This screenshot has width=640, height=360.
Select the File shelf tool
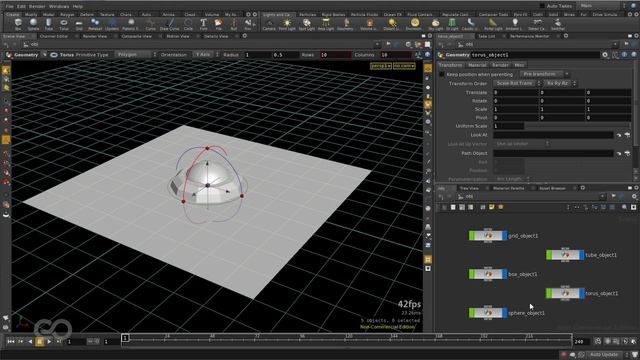(218, 24)
